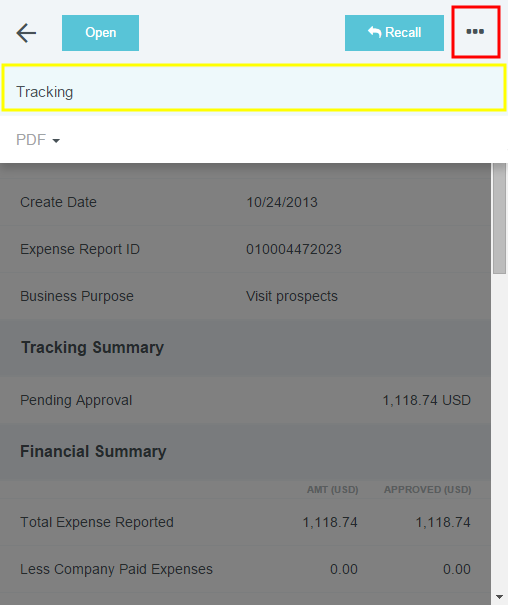Viewport: 508px width, 605px height.
Task: Click the Financial Summary heading
Action: click(x=93, y=451)
